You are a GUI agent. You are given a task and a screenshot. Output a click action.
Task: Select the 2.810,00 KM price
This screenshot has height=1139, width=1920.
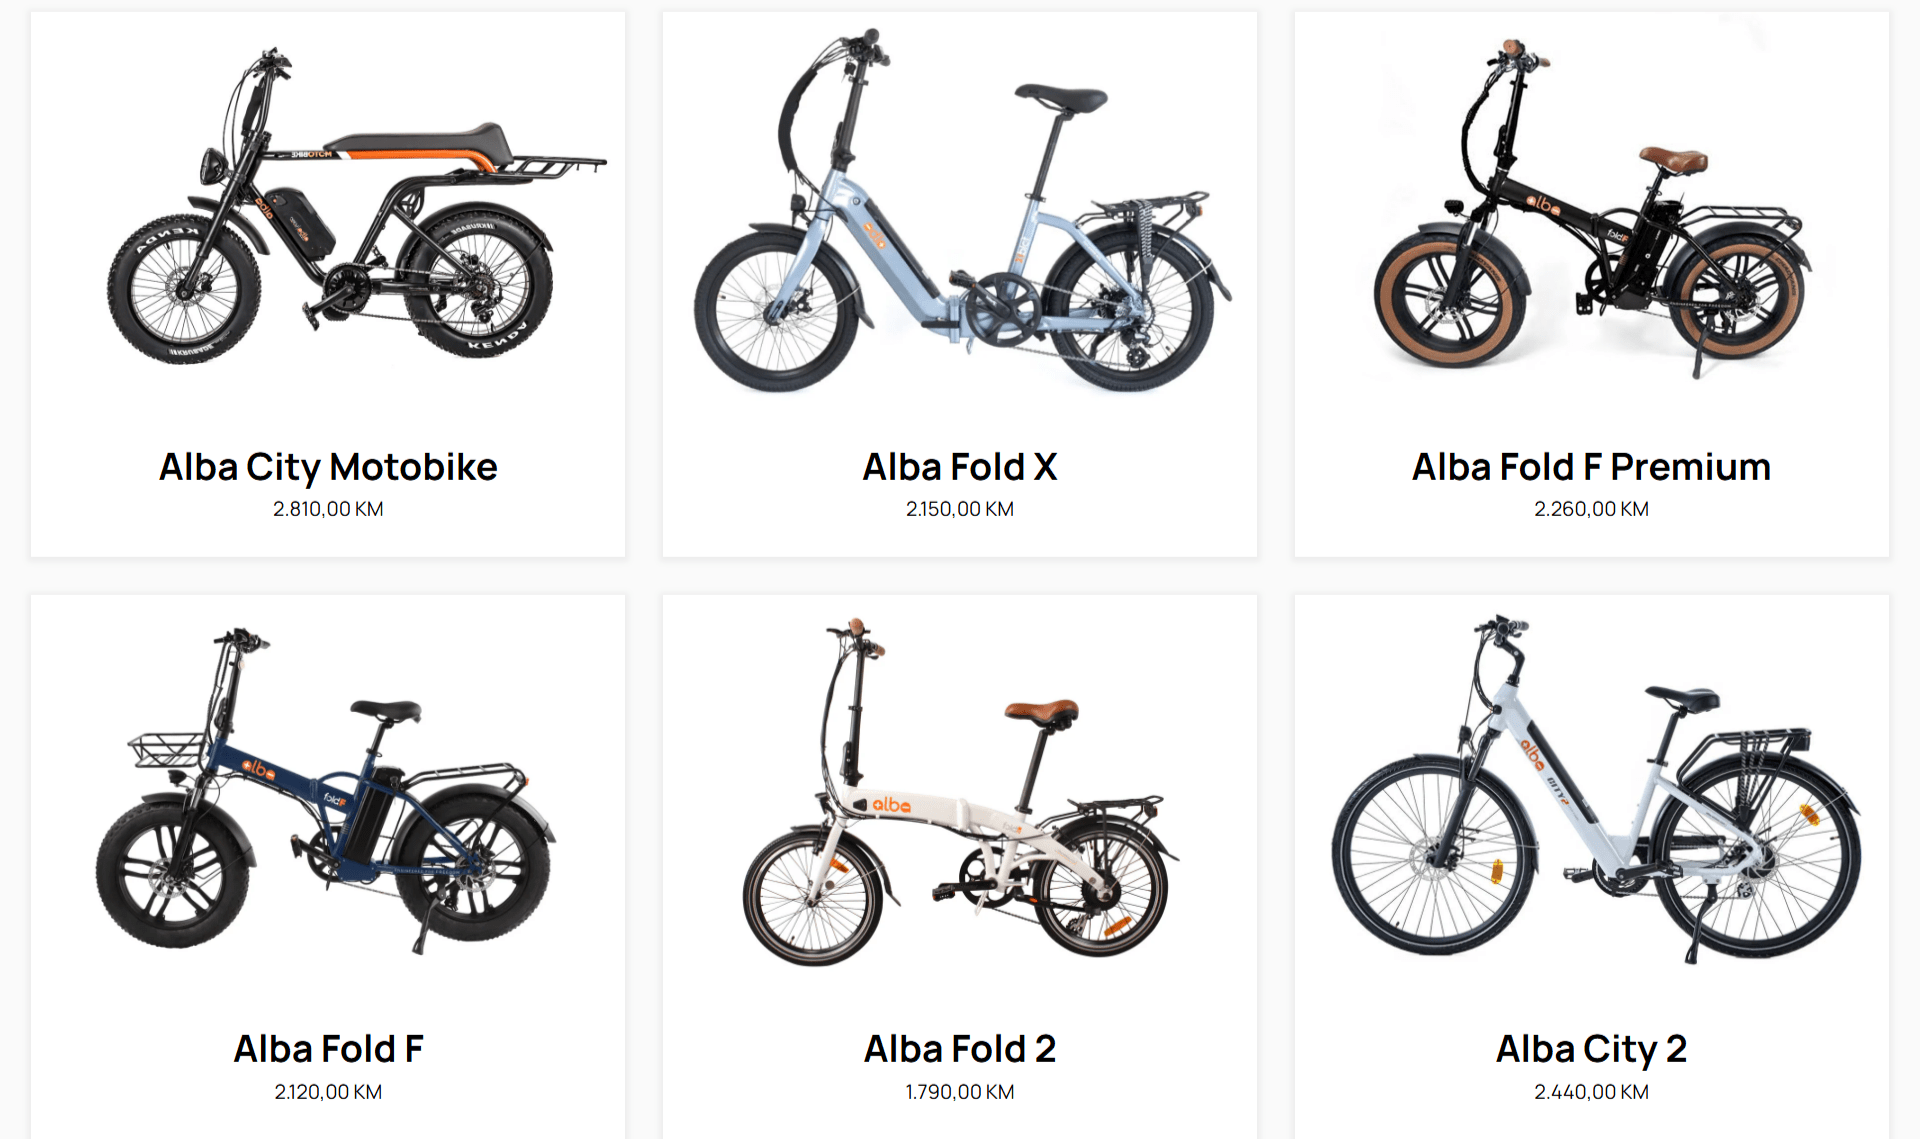[x=328, y=509]
